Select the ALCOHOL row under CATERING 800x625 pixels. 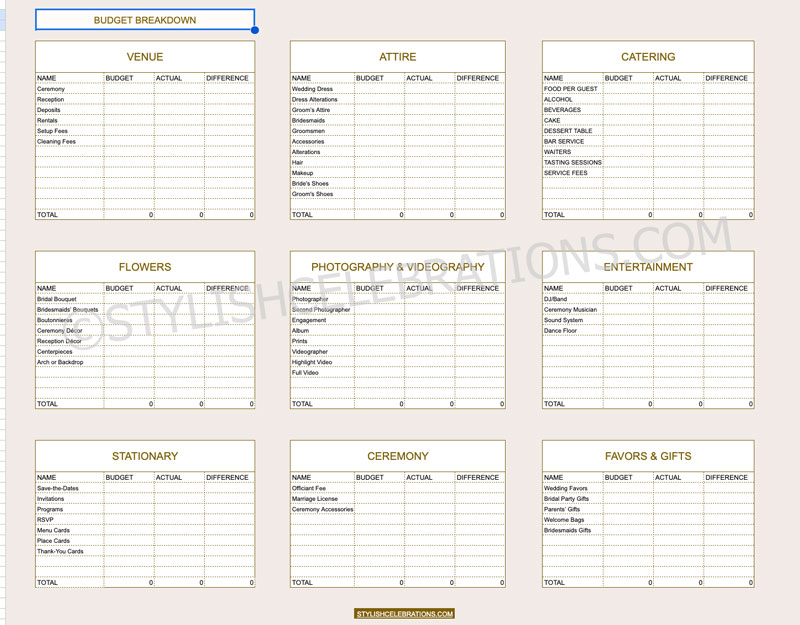(x=559, y=99)
